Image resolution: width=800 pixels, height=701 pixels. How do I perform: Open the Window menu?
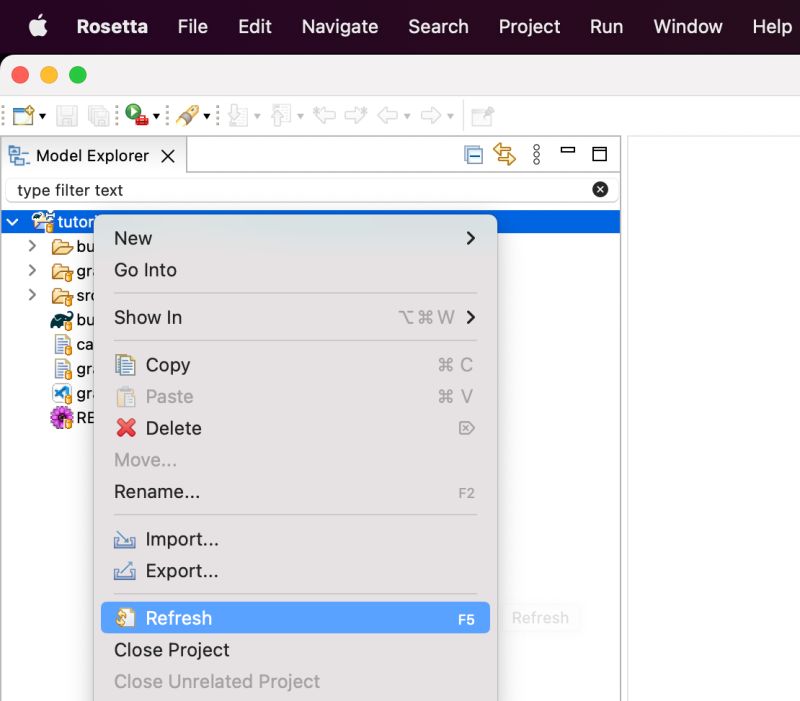coord(688,27)
